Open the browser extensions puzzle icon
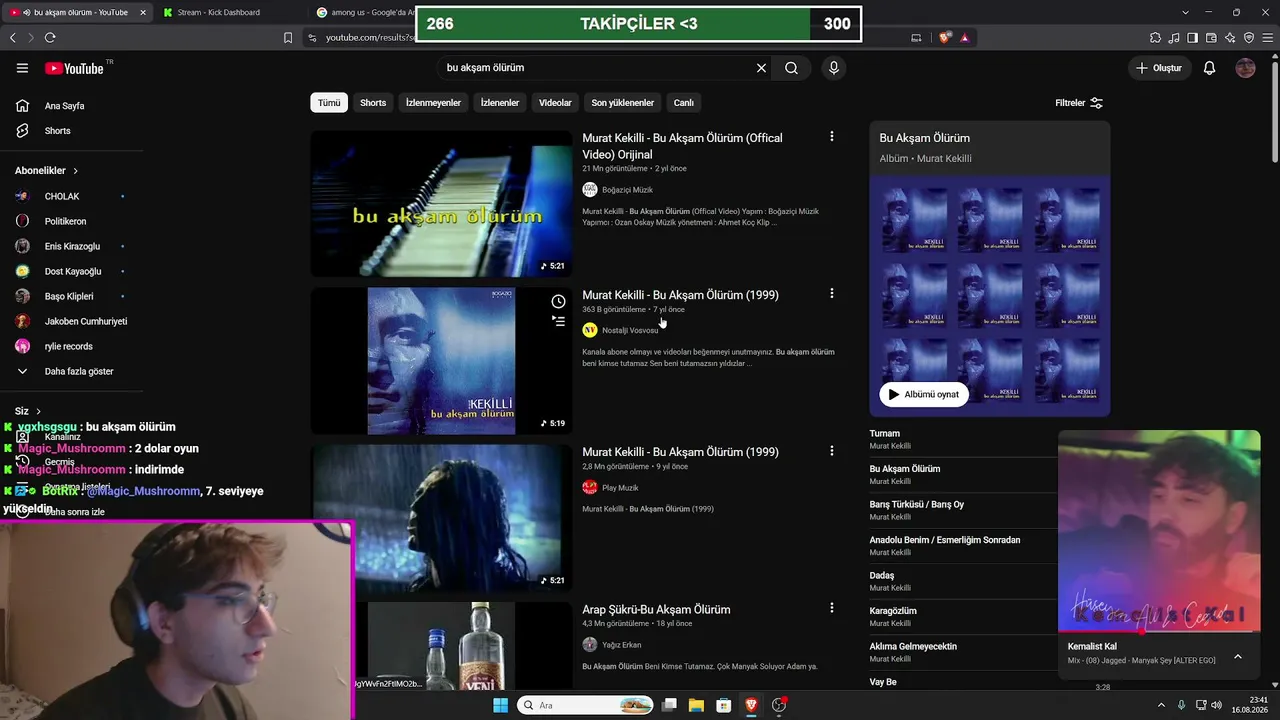 pos(1155,38)
